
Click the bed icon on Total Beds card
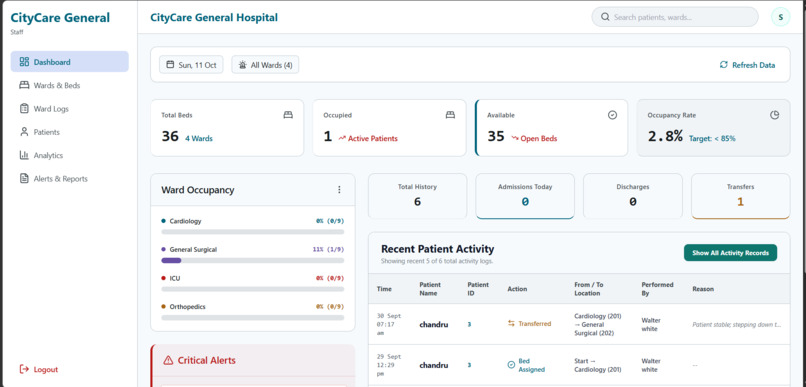[x=288, y=115]
